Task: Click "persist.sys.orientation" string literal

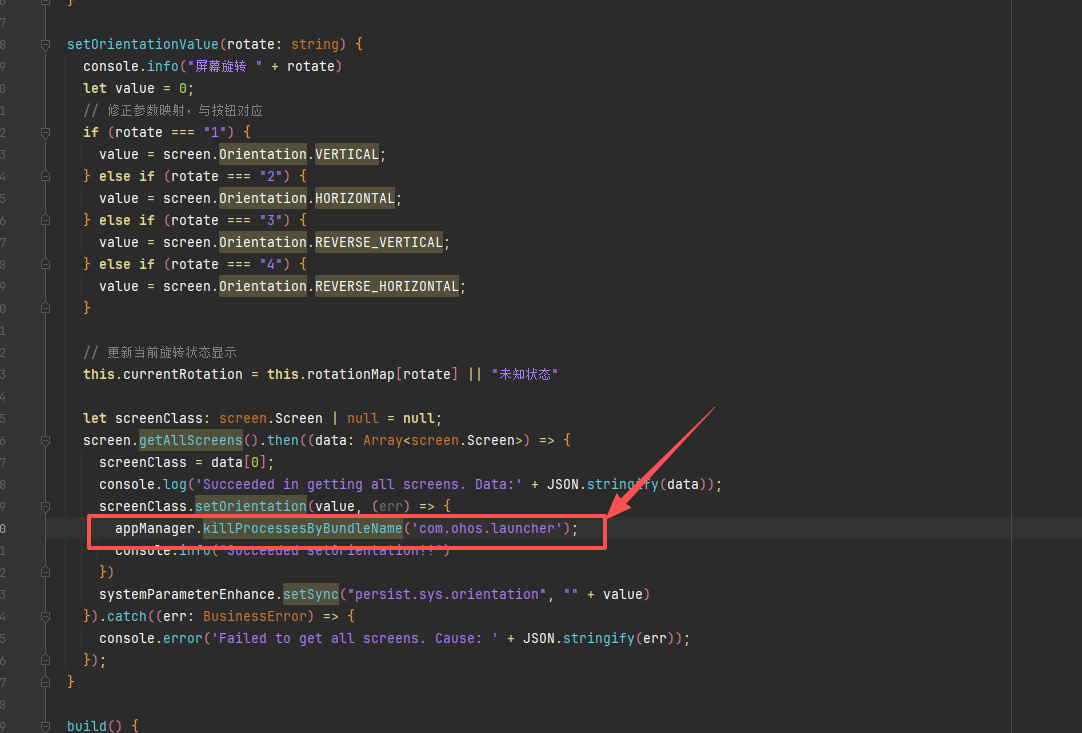Action: (x=446, y=594)
